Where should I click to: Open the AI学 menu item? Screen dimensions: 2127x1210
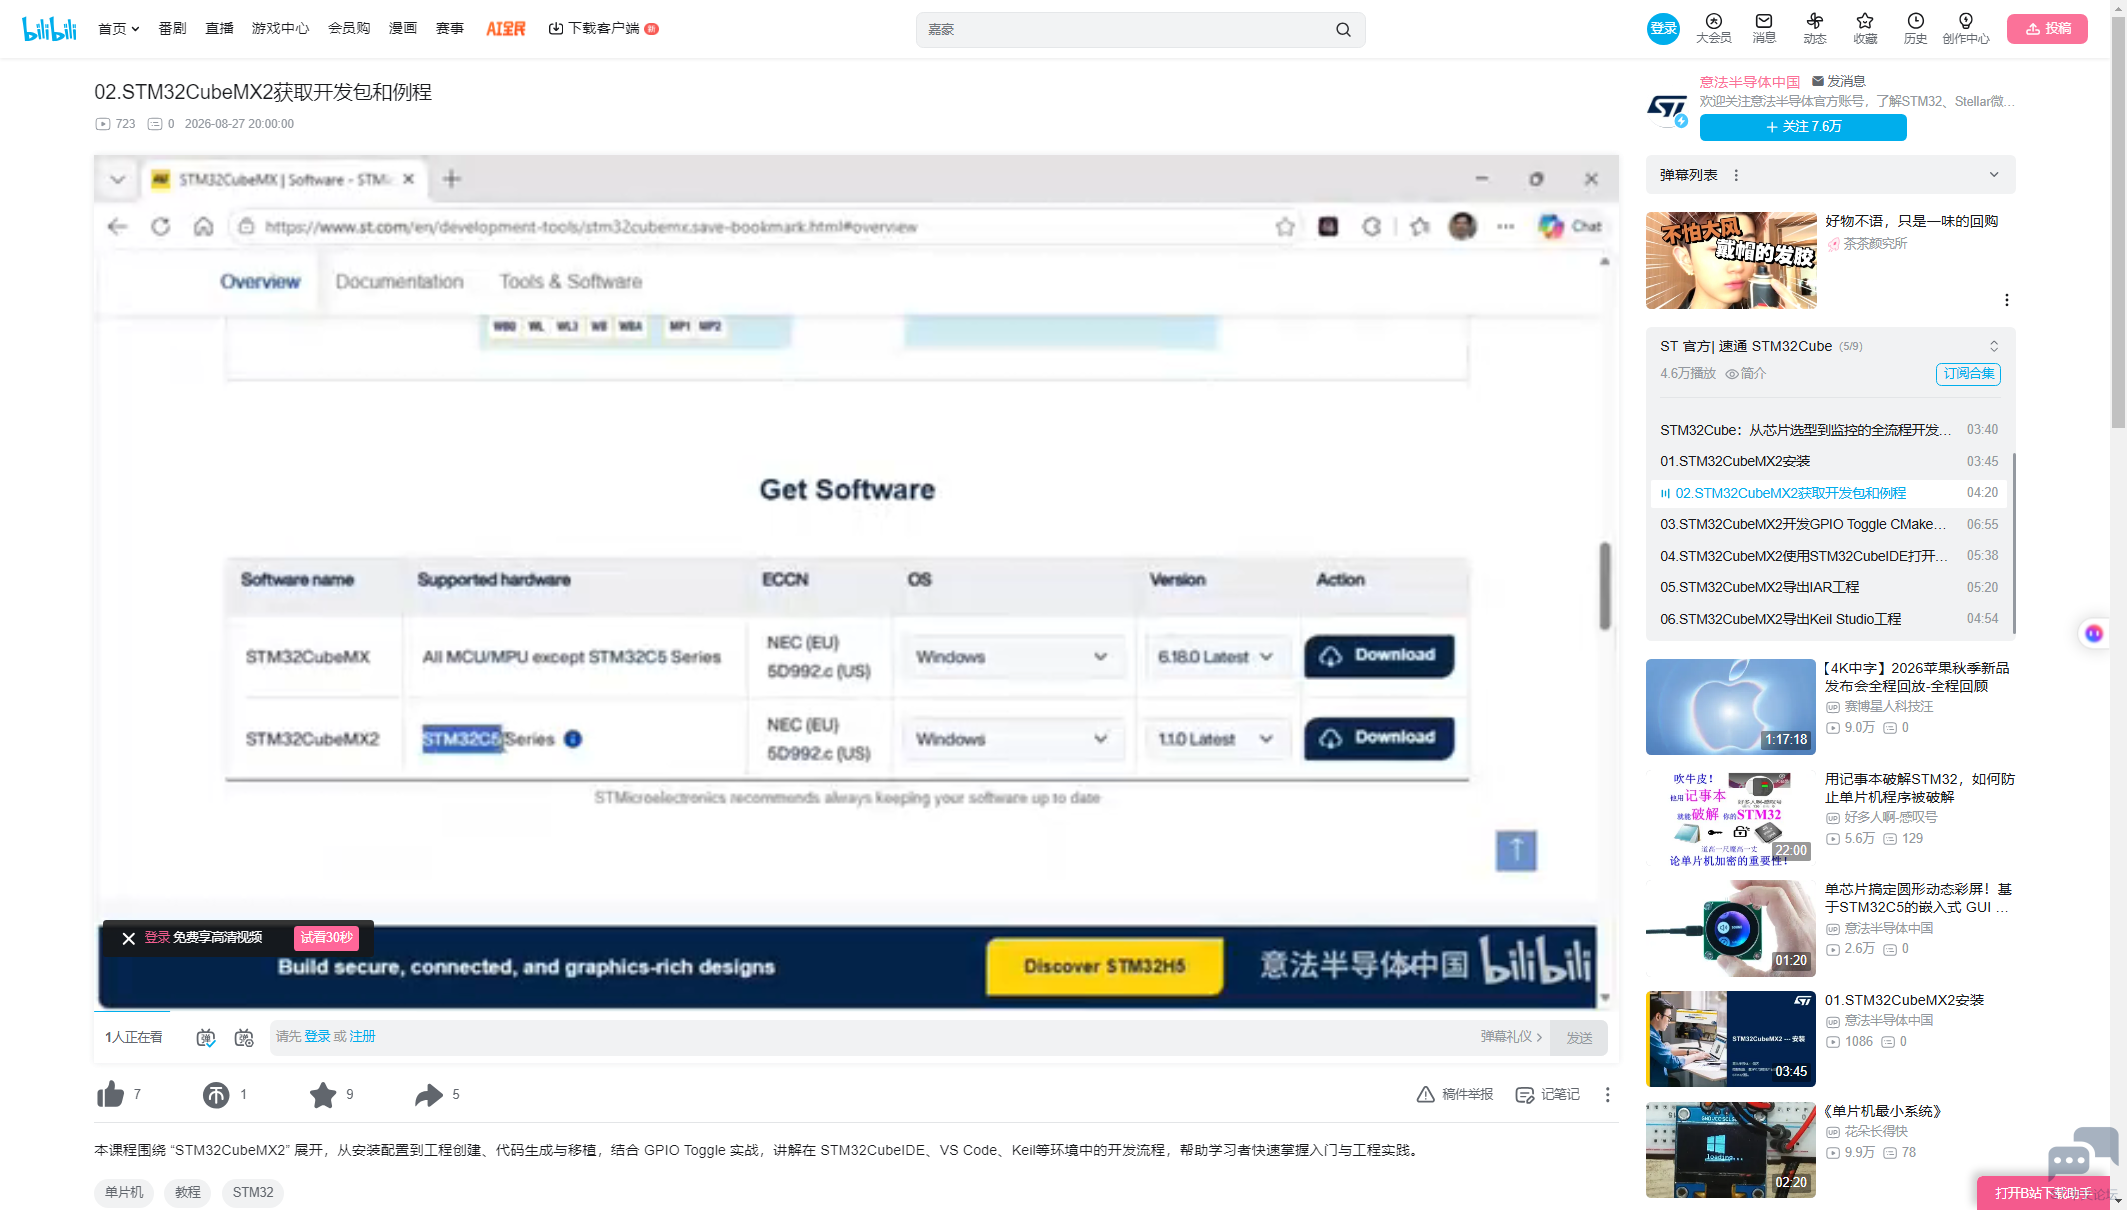coord(506,29)
